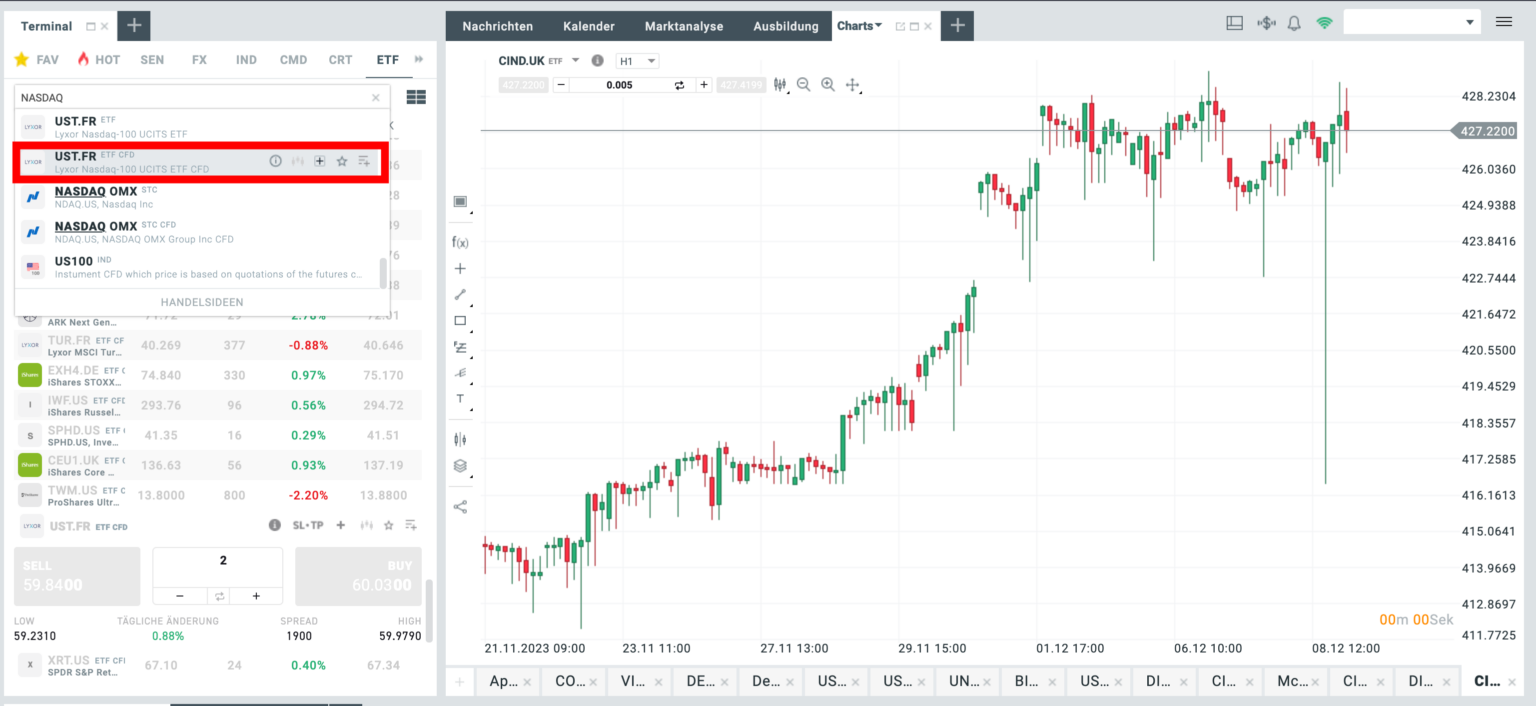Star UST.FR to add it to favorites
1536x706 pixels.
click(341, 160)
